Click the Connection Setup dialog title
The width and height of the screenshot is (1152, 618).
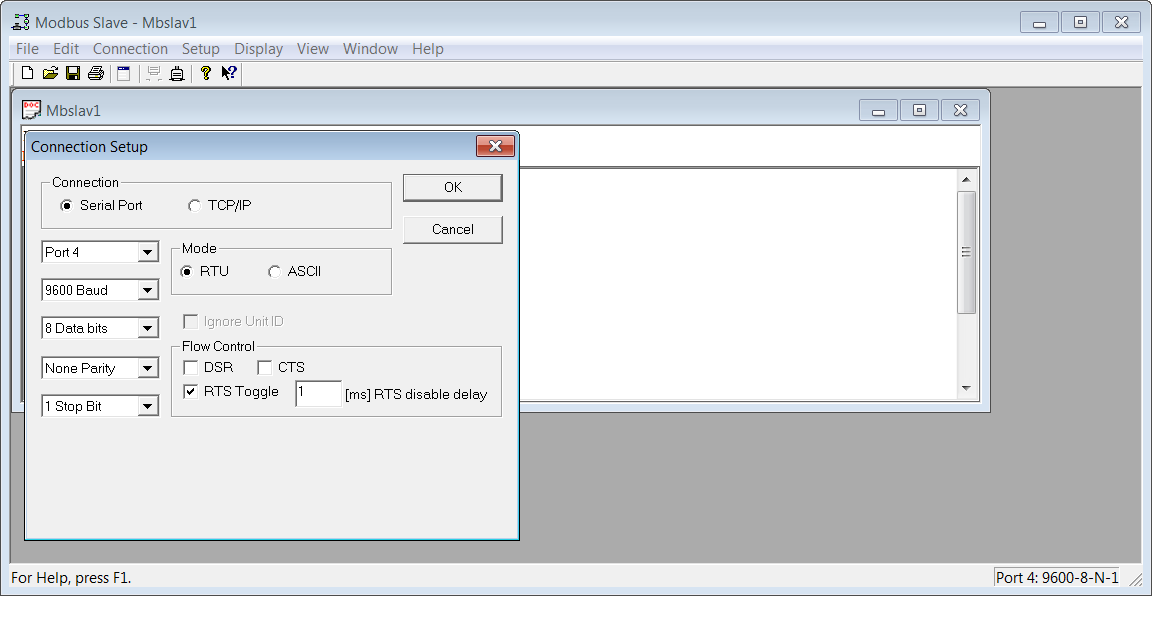pyautogui.click(x=89, y=146)
